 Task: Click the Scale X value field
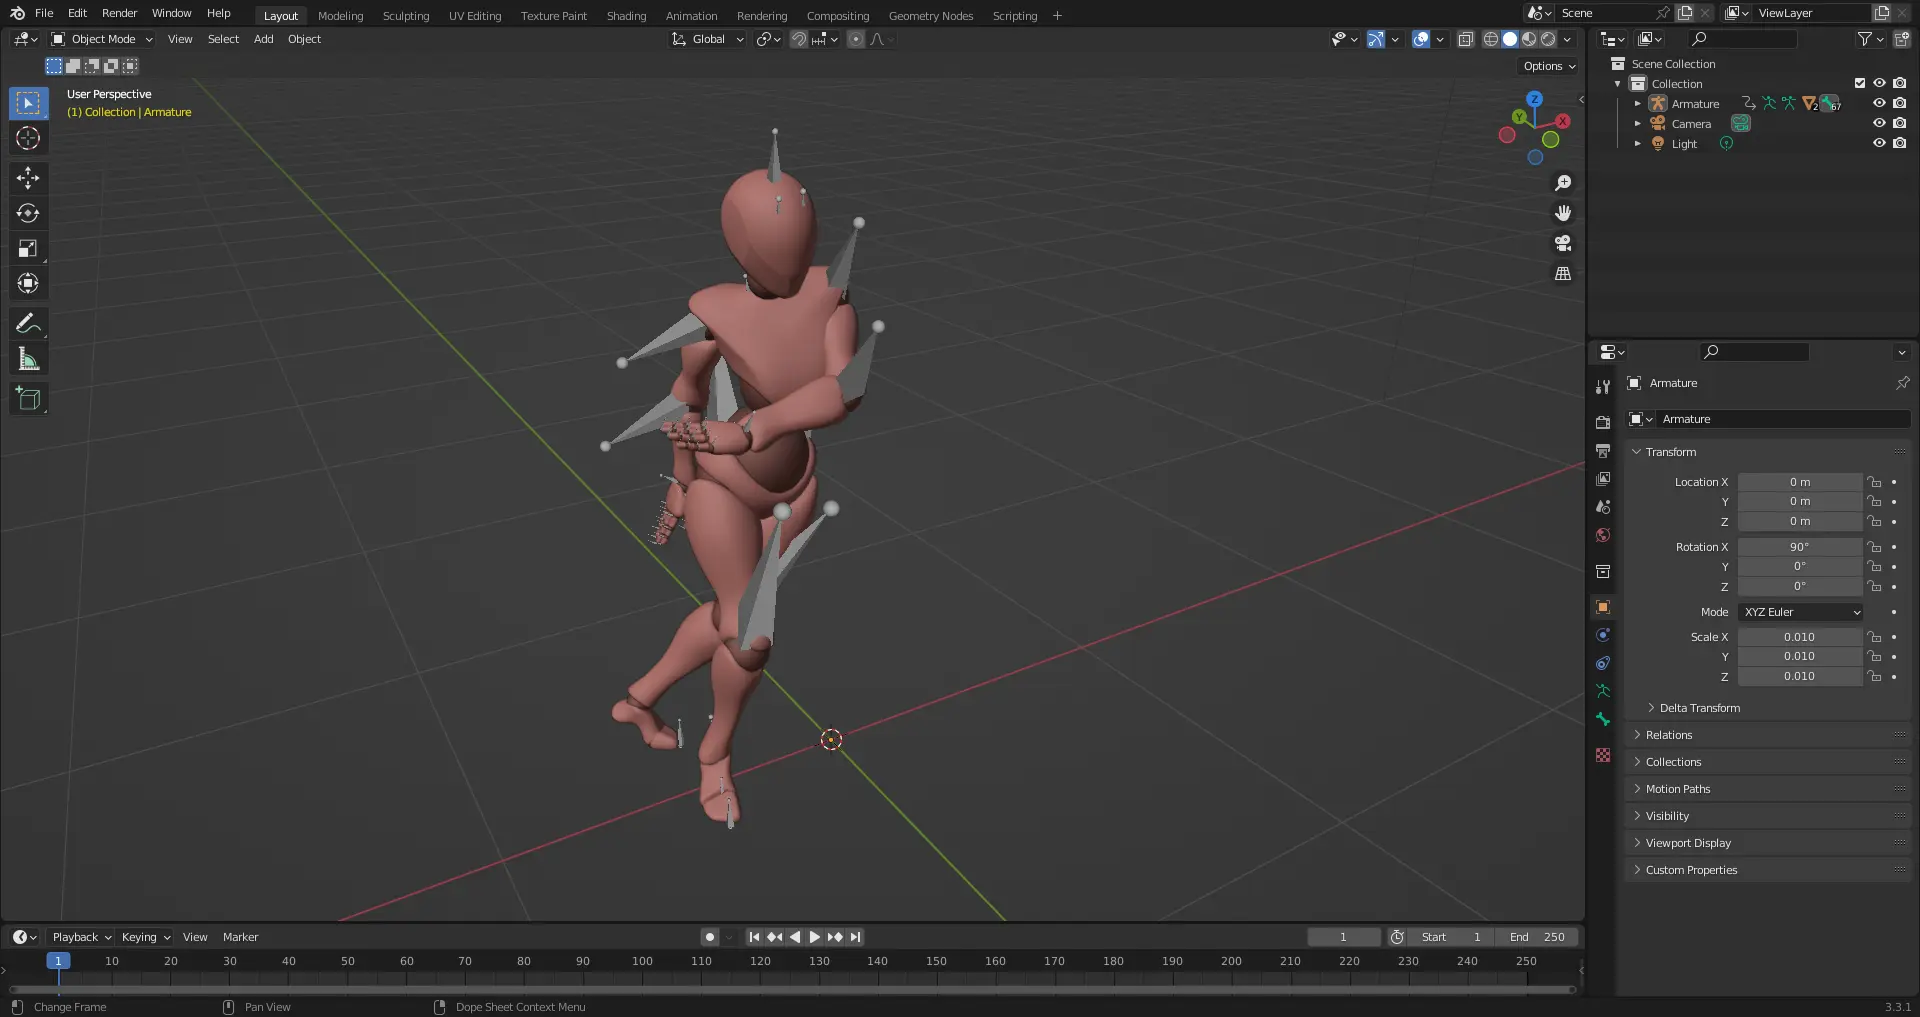pyautogui.click(x=1799, y=637)
